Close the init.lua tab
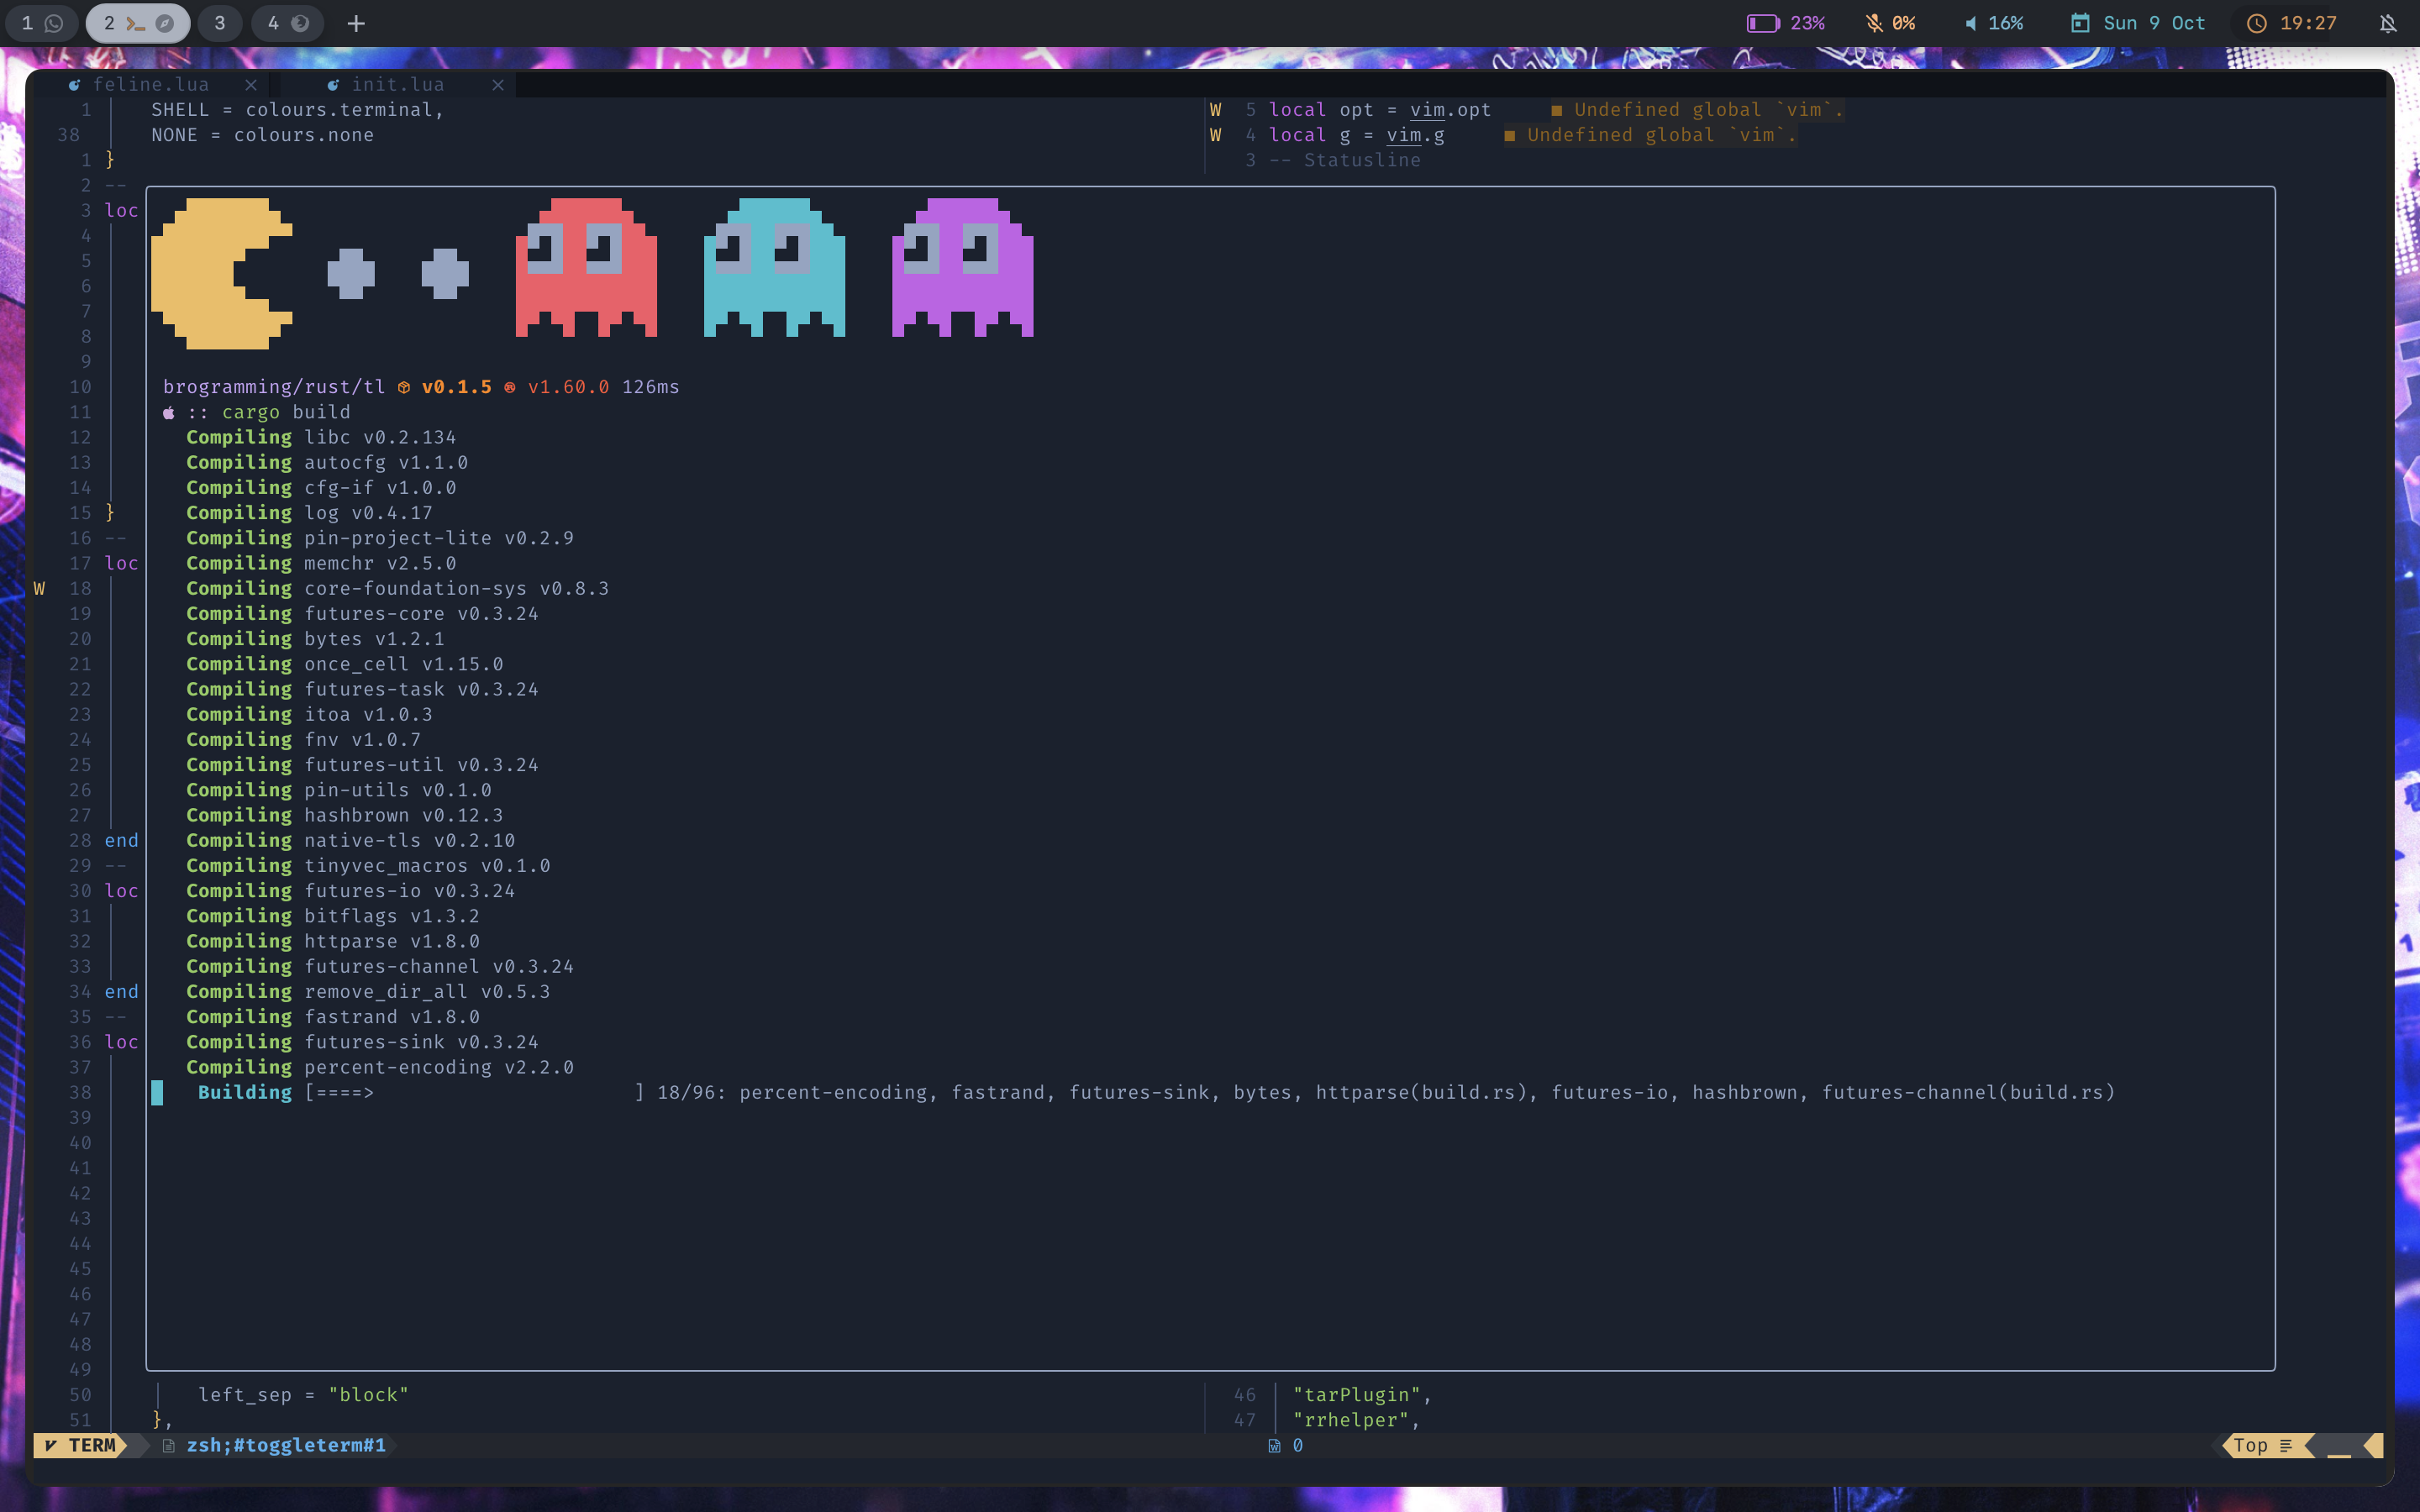Image resolution: width=2420 pixels, height=1512 pixels. tap(498, 85)
